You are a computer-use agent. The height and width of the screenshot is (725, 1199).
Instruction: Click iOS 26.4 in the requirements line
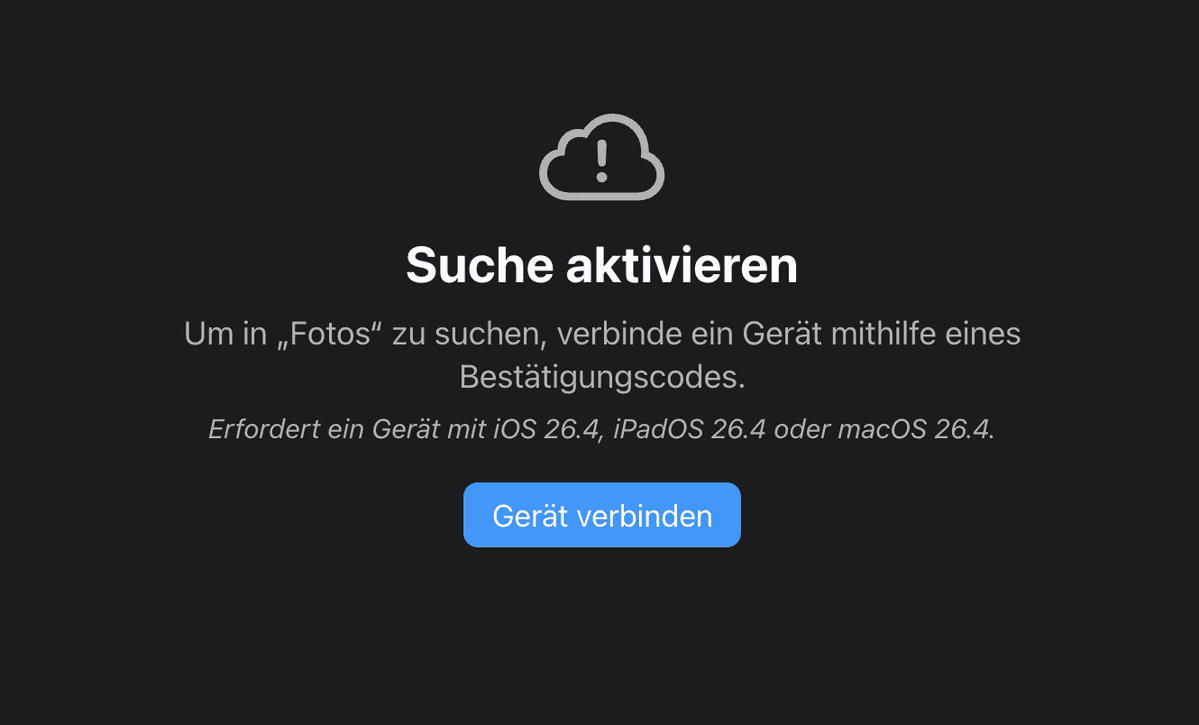[x=548, y=429]
